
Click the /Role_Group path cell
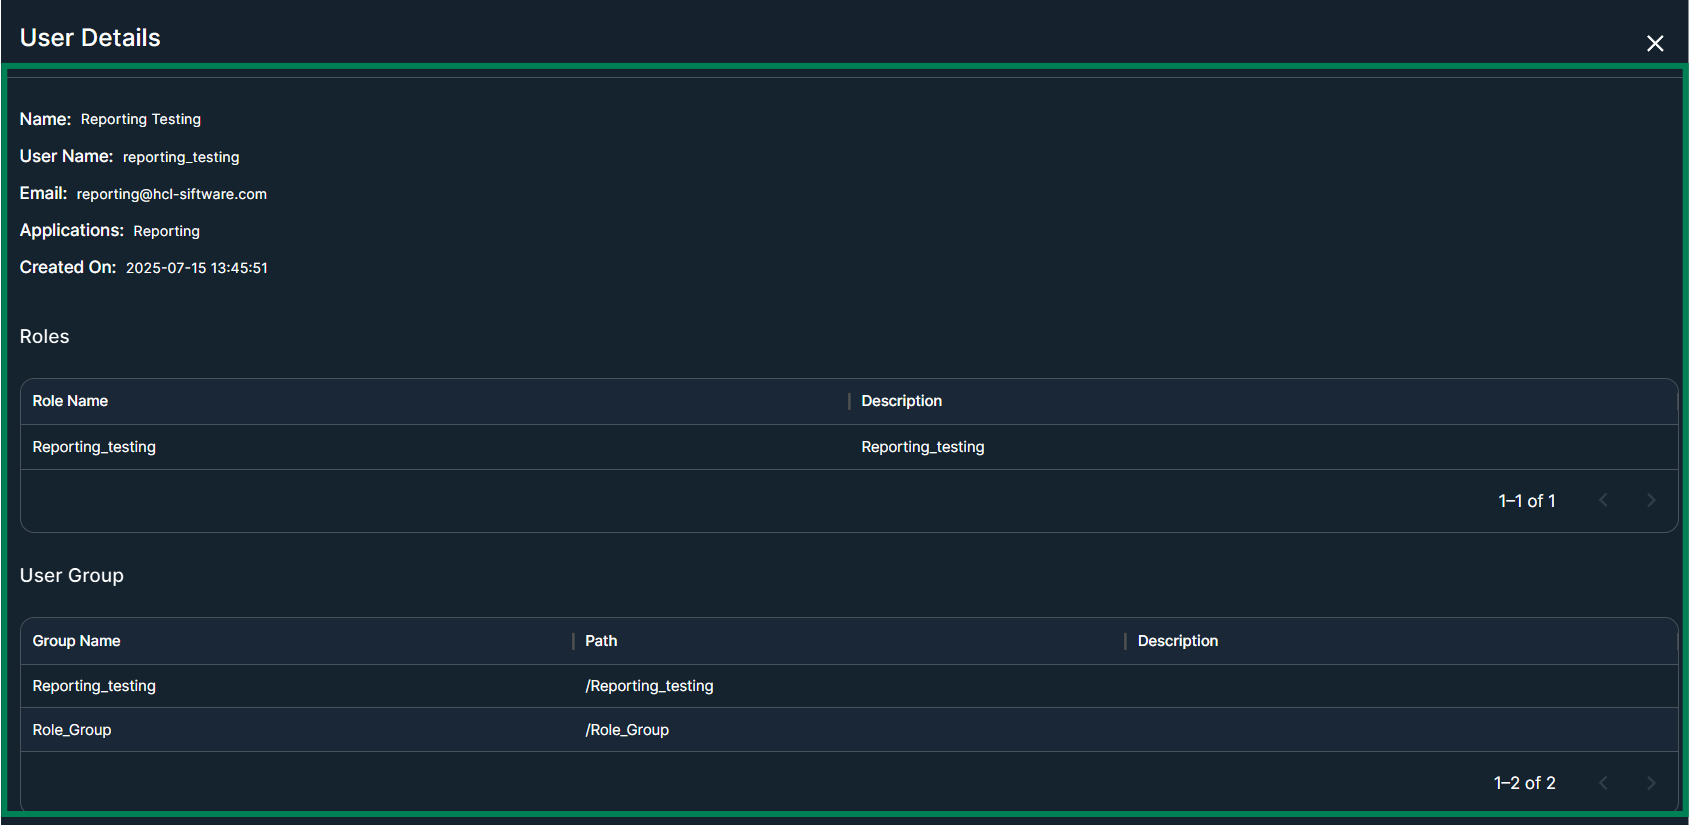(x=627, y=730)
